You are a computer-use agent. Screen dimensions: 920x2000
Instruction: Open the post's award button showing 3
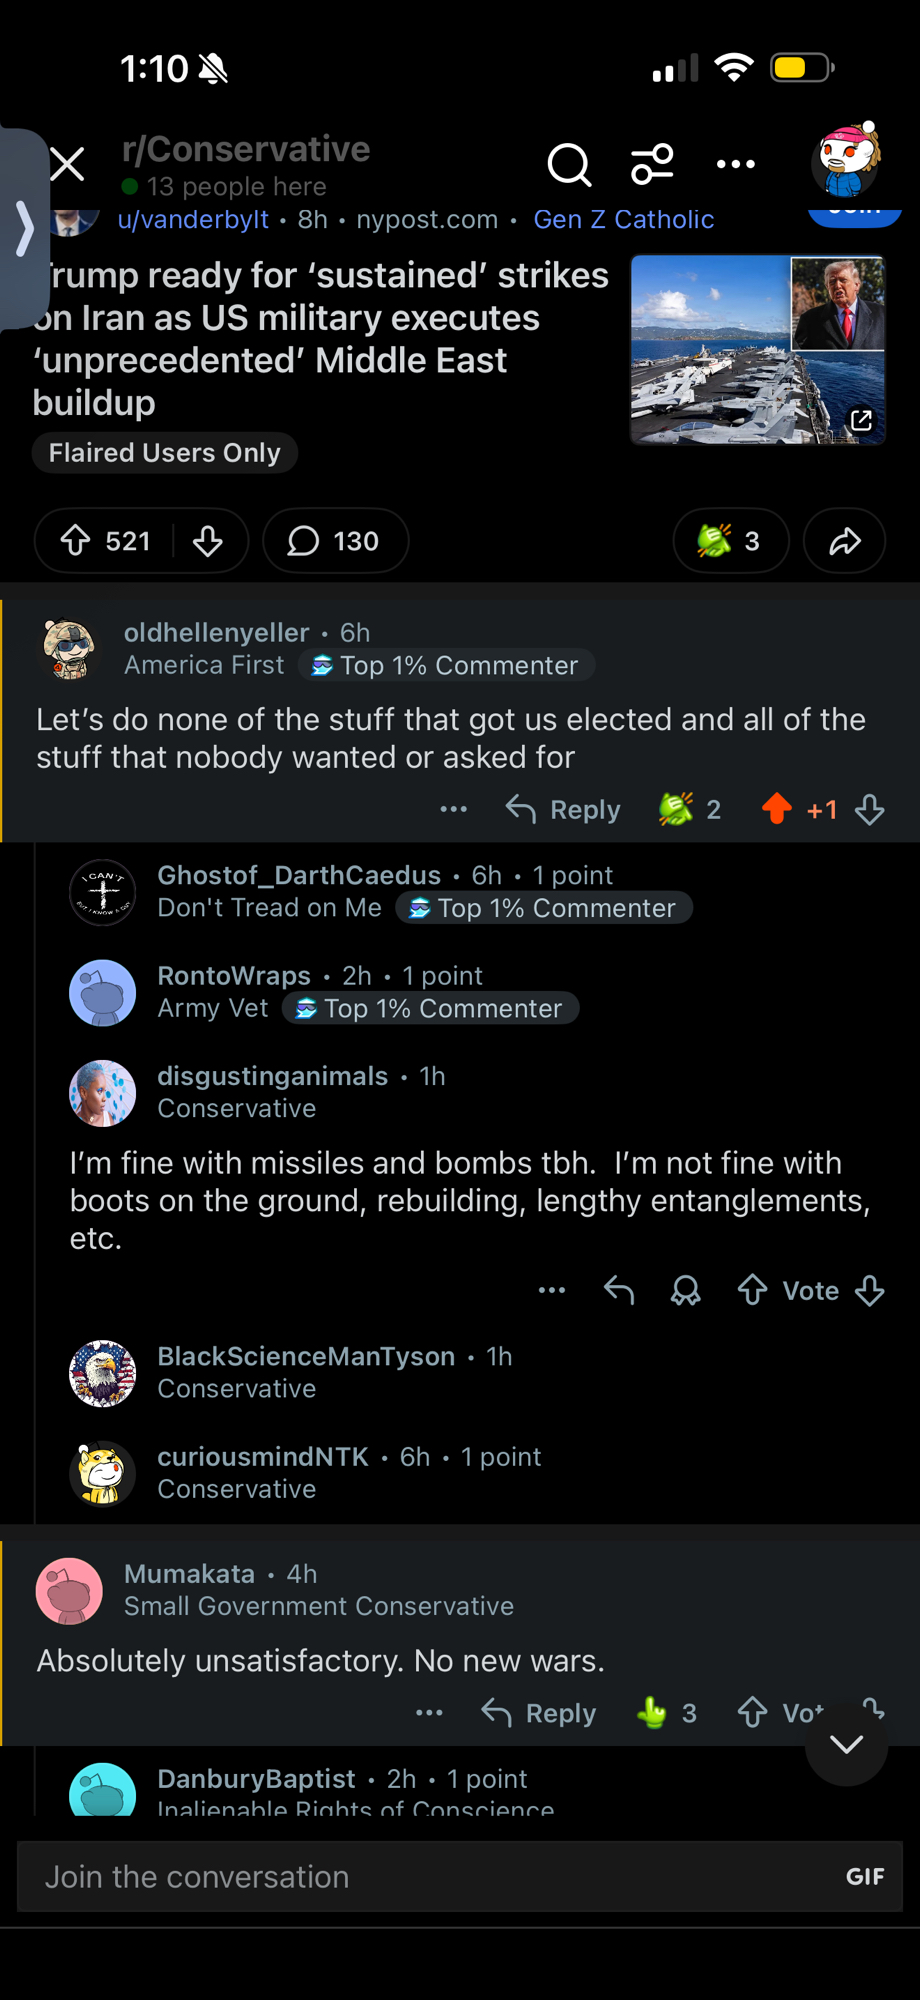pos(731,541)
